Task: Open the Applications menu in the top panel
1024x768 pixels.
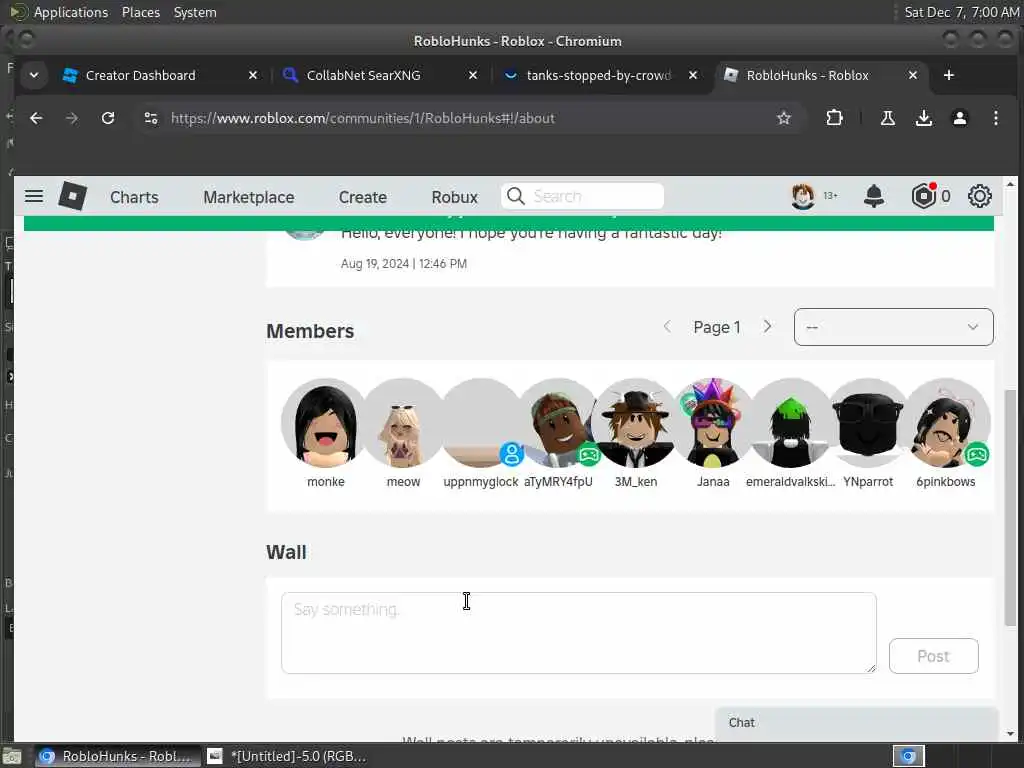Action: point(71,12)
